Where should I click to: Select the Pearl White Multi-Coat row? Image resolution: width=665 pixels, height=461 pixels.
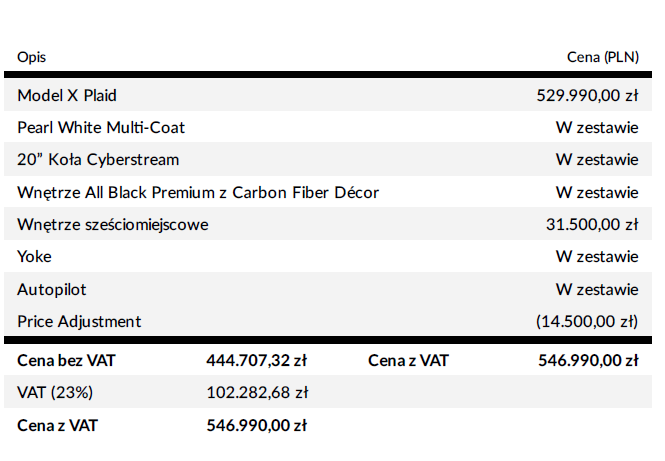pos(101,128)
